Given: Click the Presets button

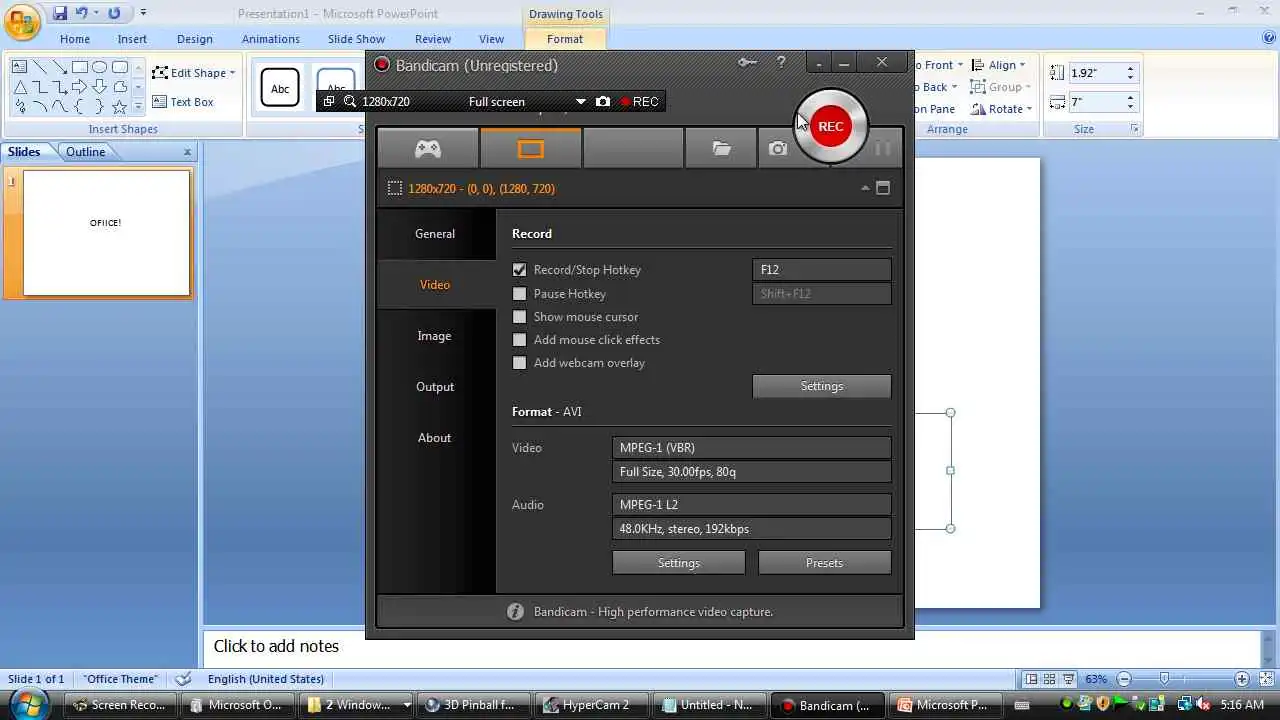Looking at the screenshot, I should click(824, 563).
